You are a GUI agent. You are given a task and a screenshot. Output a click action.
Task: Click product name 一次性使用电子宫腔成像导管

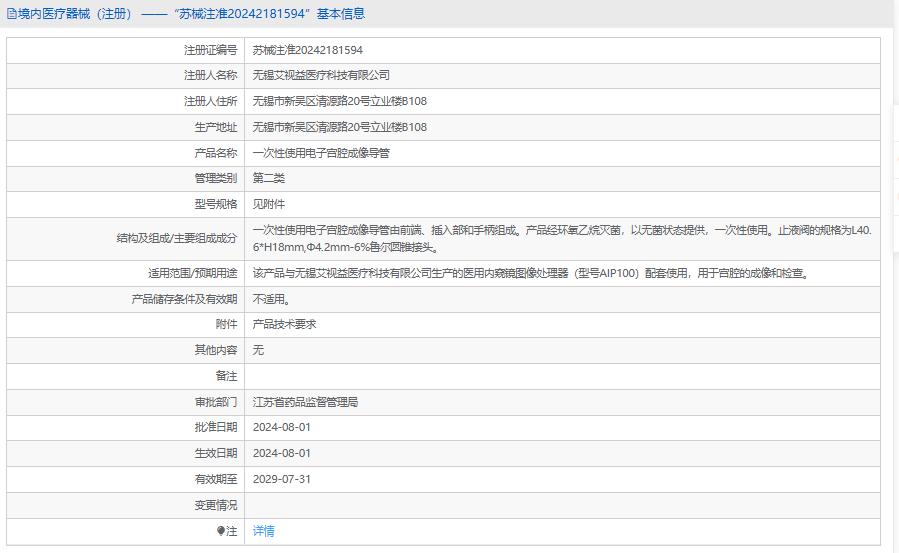coord(320,153)
